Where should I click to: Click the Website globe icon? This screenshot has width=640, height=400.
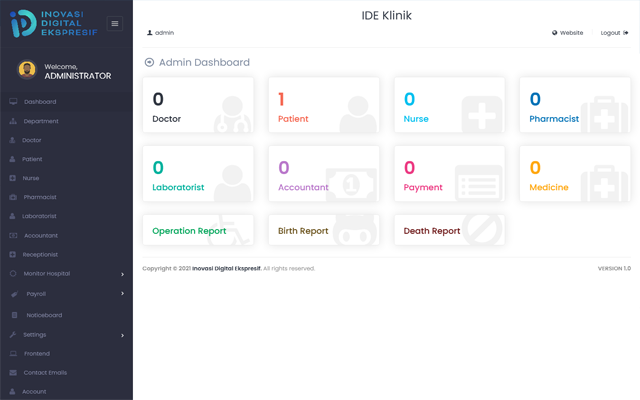(x=555, y=33)
